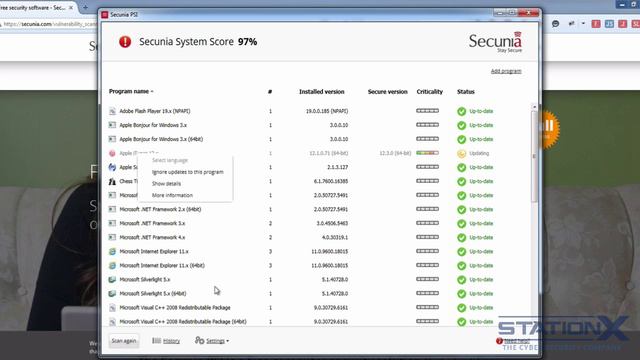Click installed version 6.1.7600.16385
Screen dimensions: 640x360
[x=331, y=181]
